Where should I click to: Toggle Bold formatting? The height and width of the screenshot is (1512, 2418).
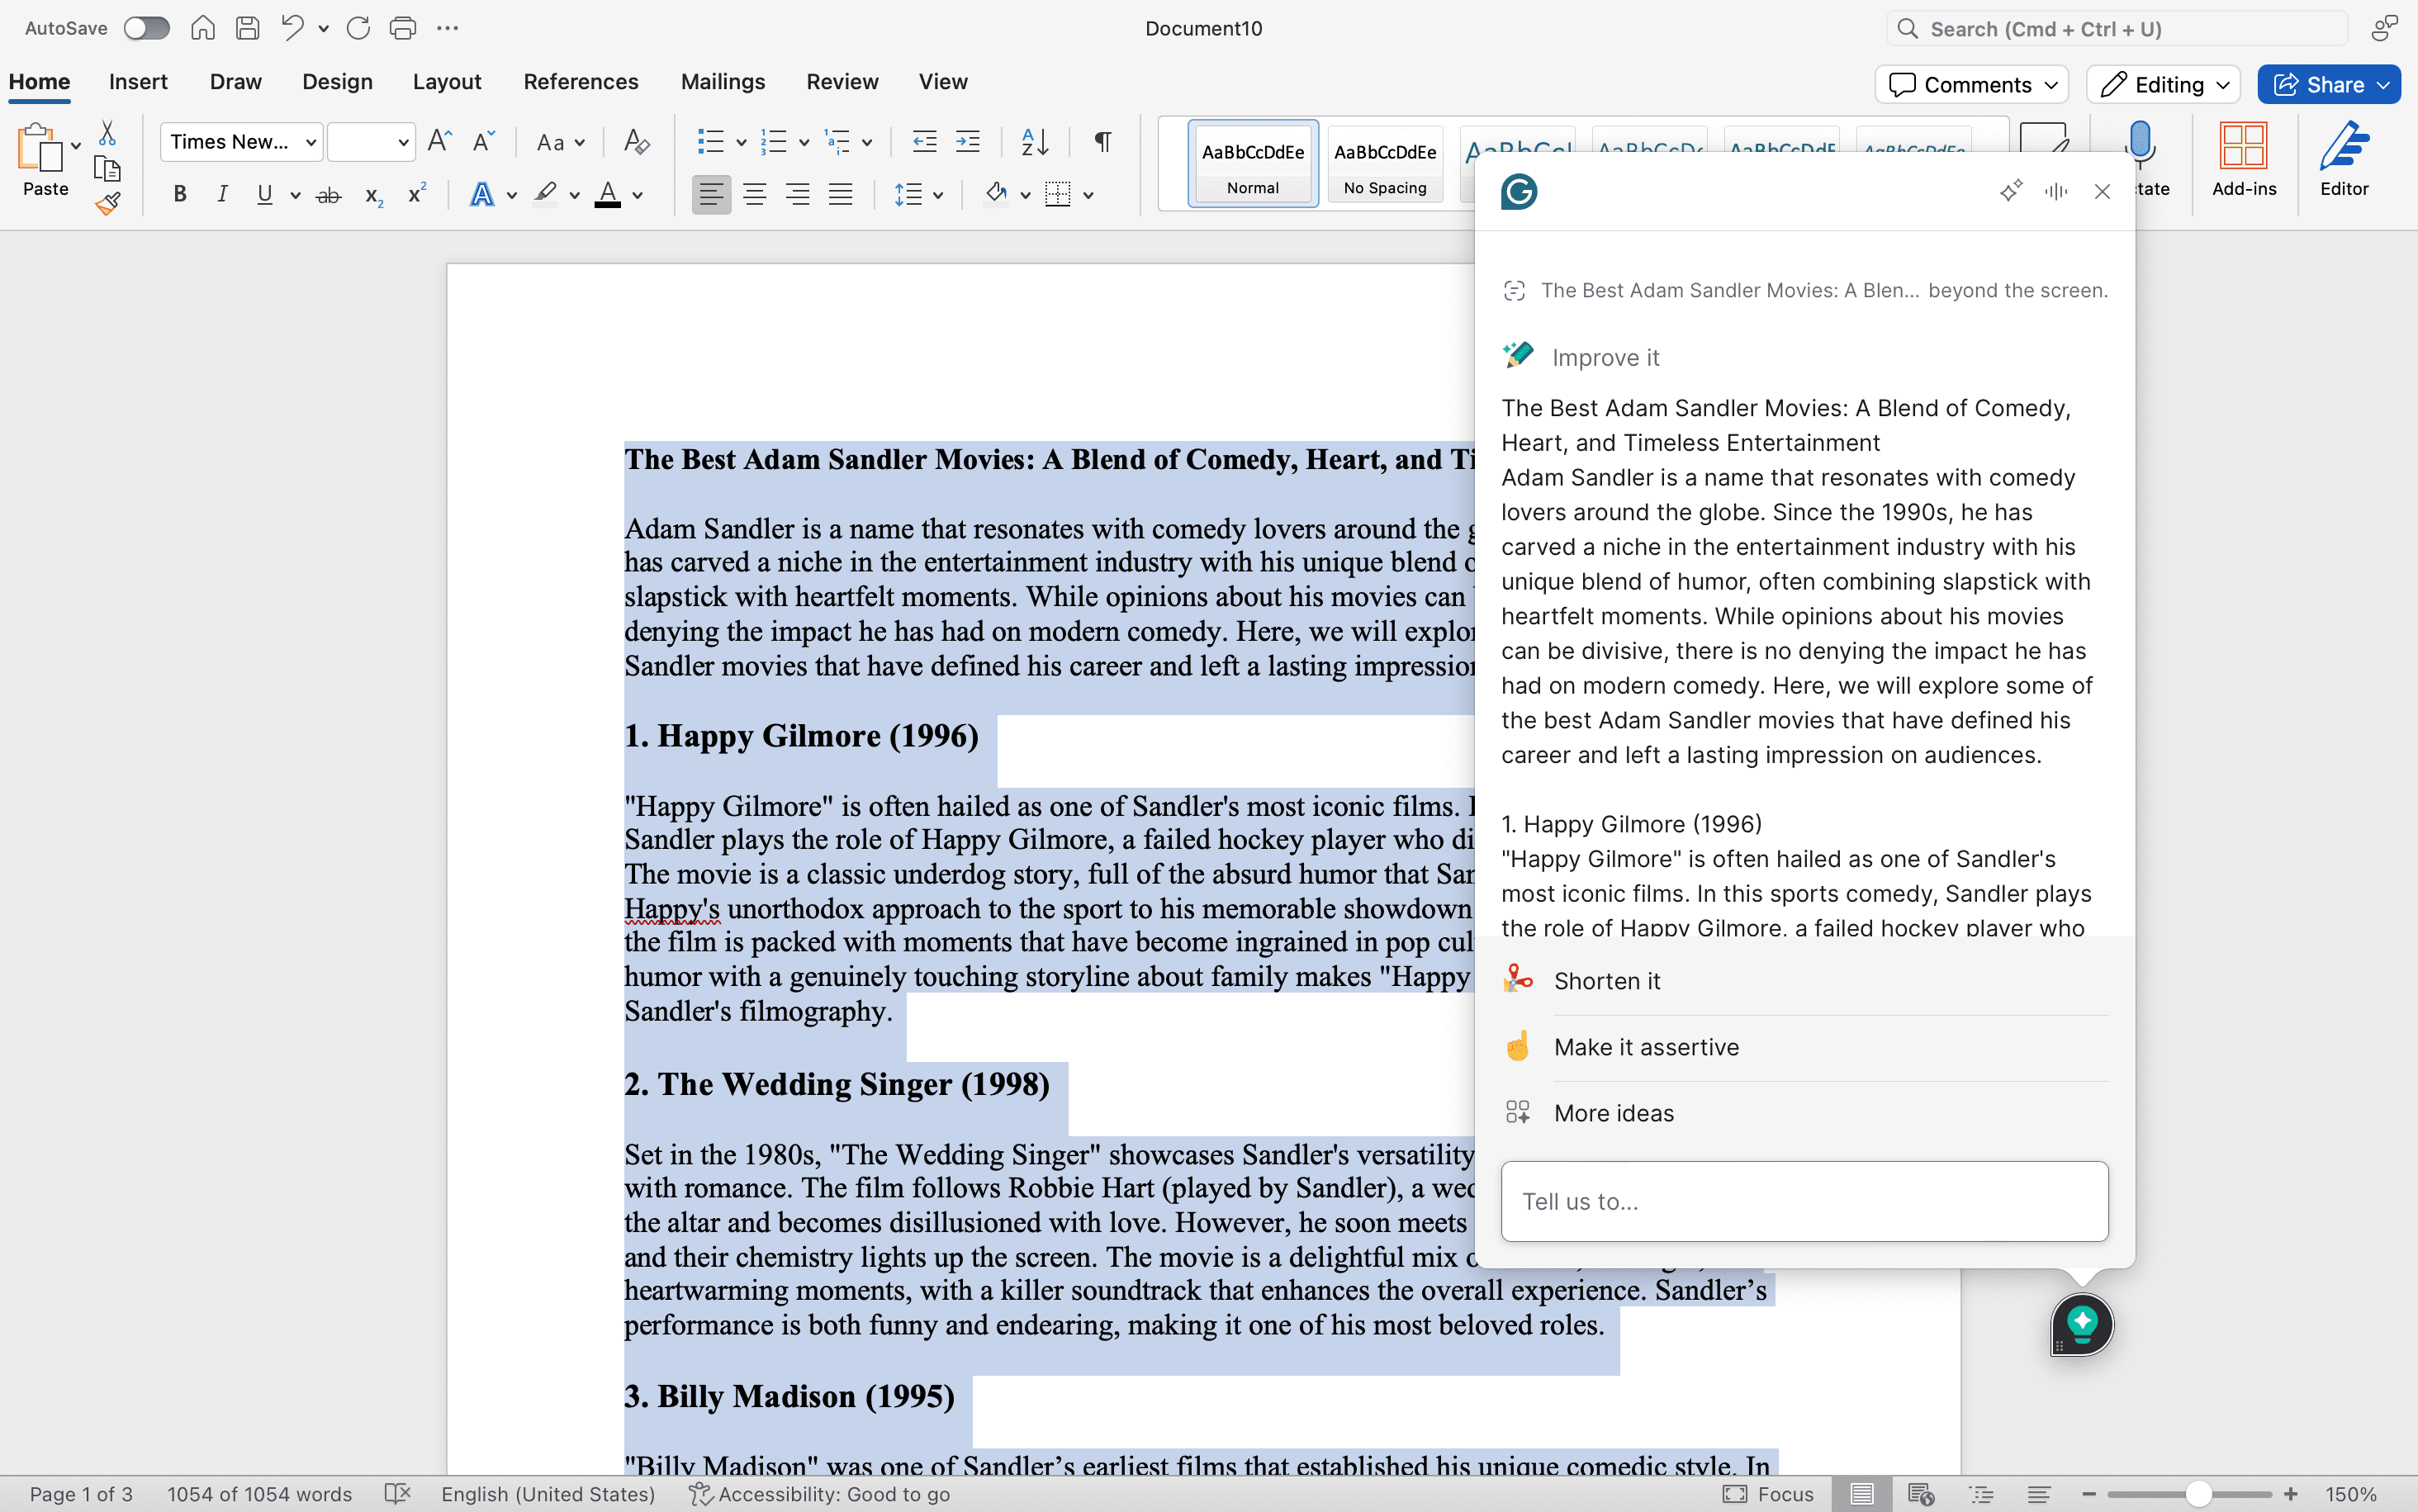point(180,195)
